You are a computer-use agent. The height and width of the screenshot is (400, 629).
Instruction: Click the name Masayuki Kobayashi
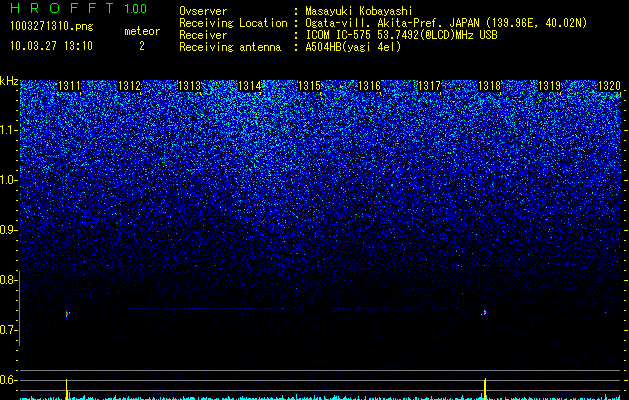point(359,11)
